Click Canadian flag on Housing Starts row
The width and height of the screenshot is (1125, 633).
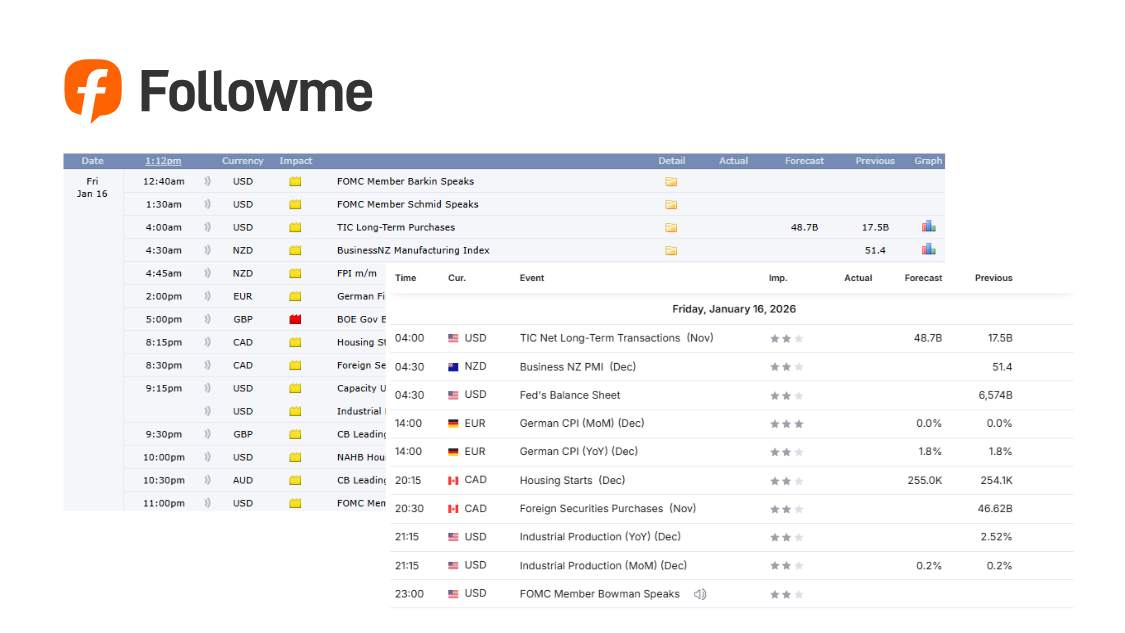[453, 480]
